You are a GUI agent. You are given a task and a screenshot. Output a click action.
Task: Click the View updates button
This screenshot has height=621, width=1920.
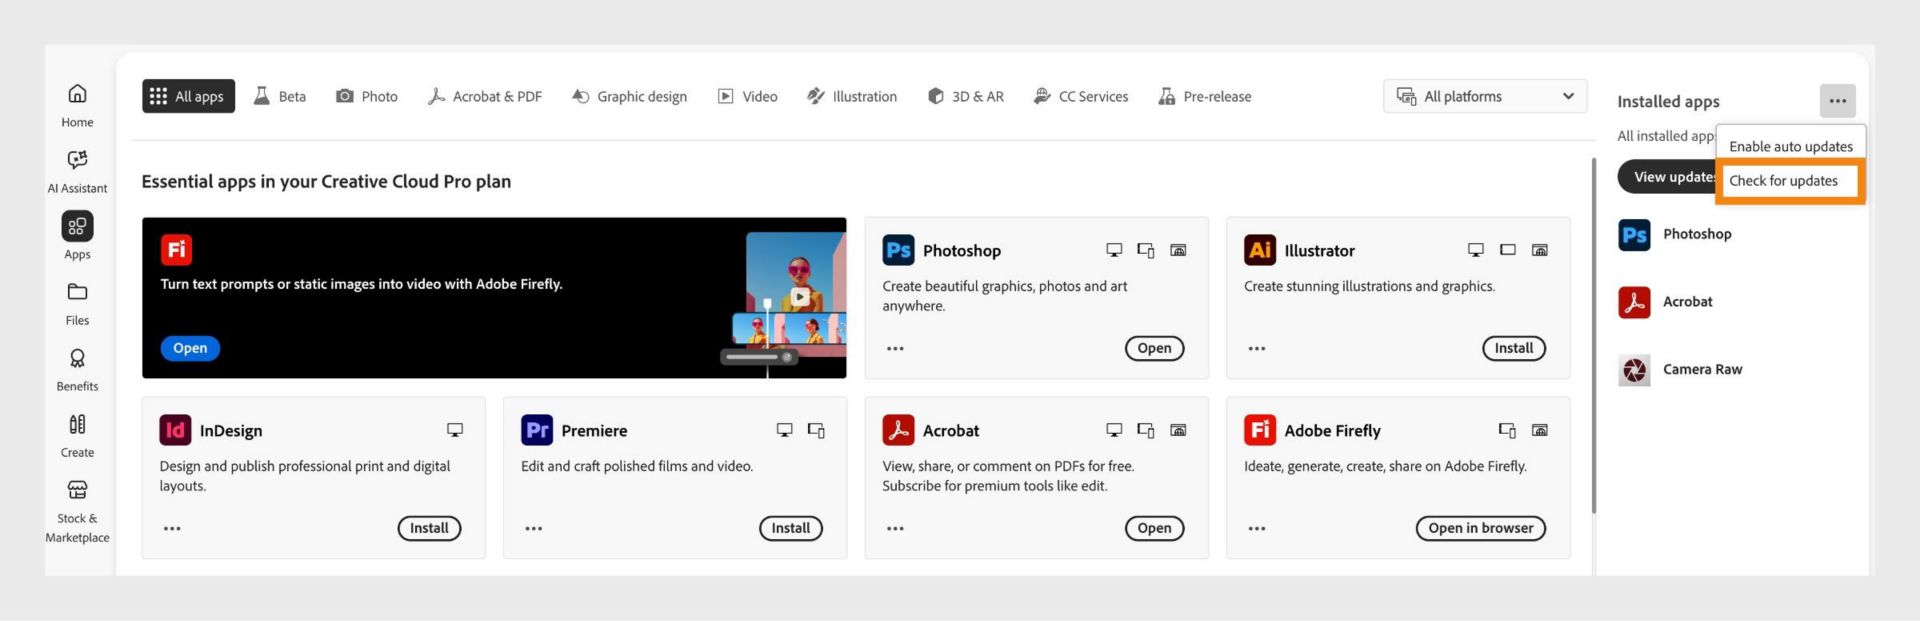click(x=1668, y=177)
